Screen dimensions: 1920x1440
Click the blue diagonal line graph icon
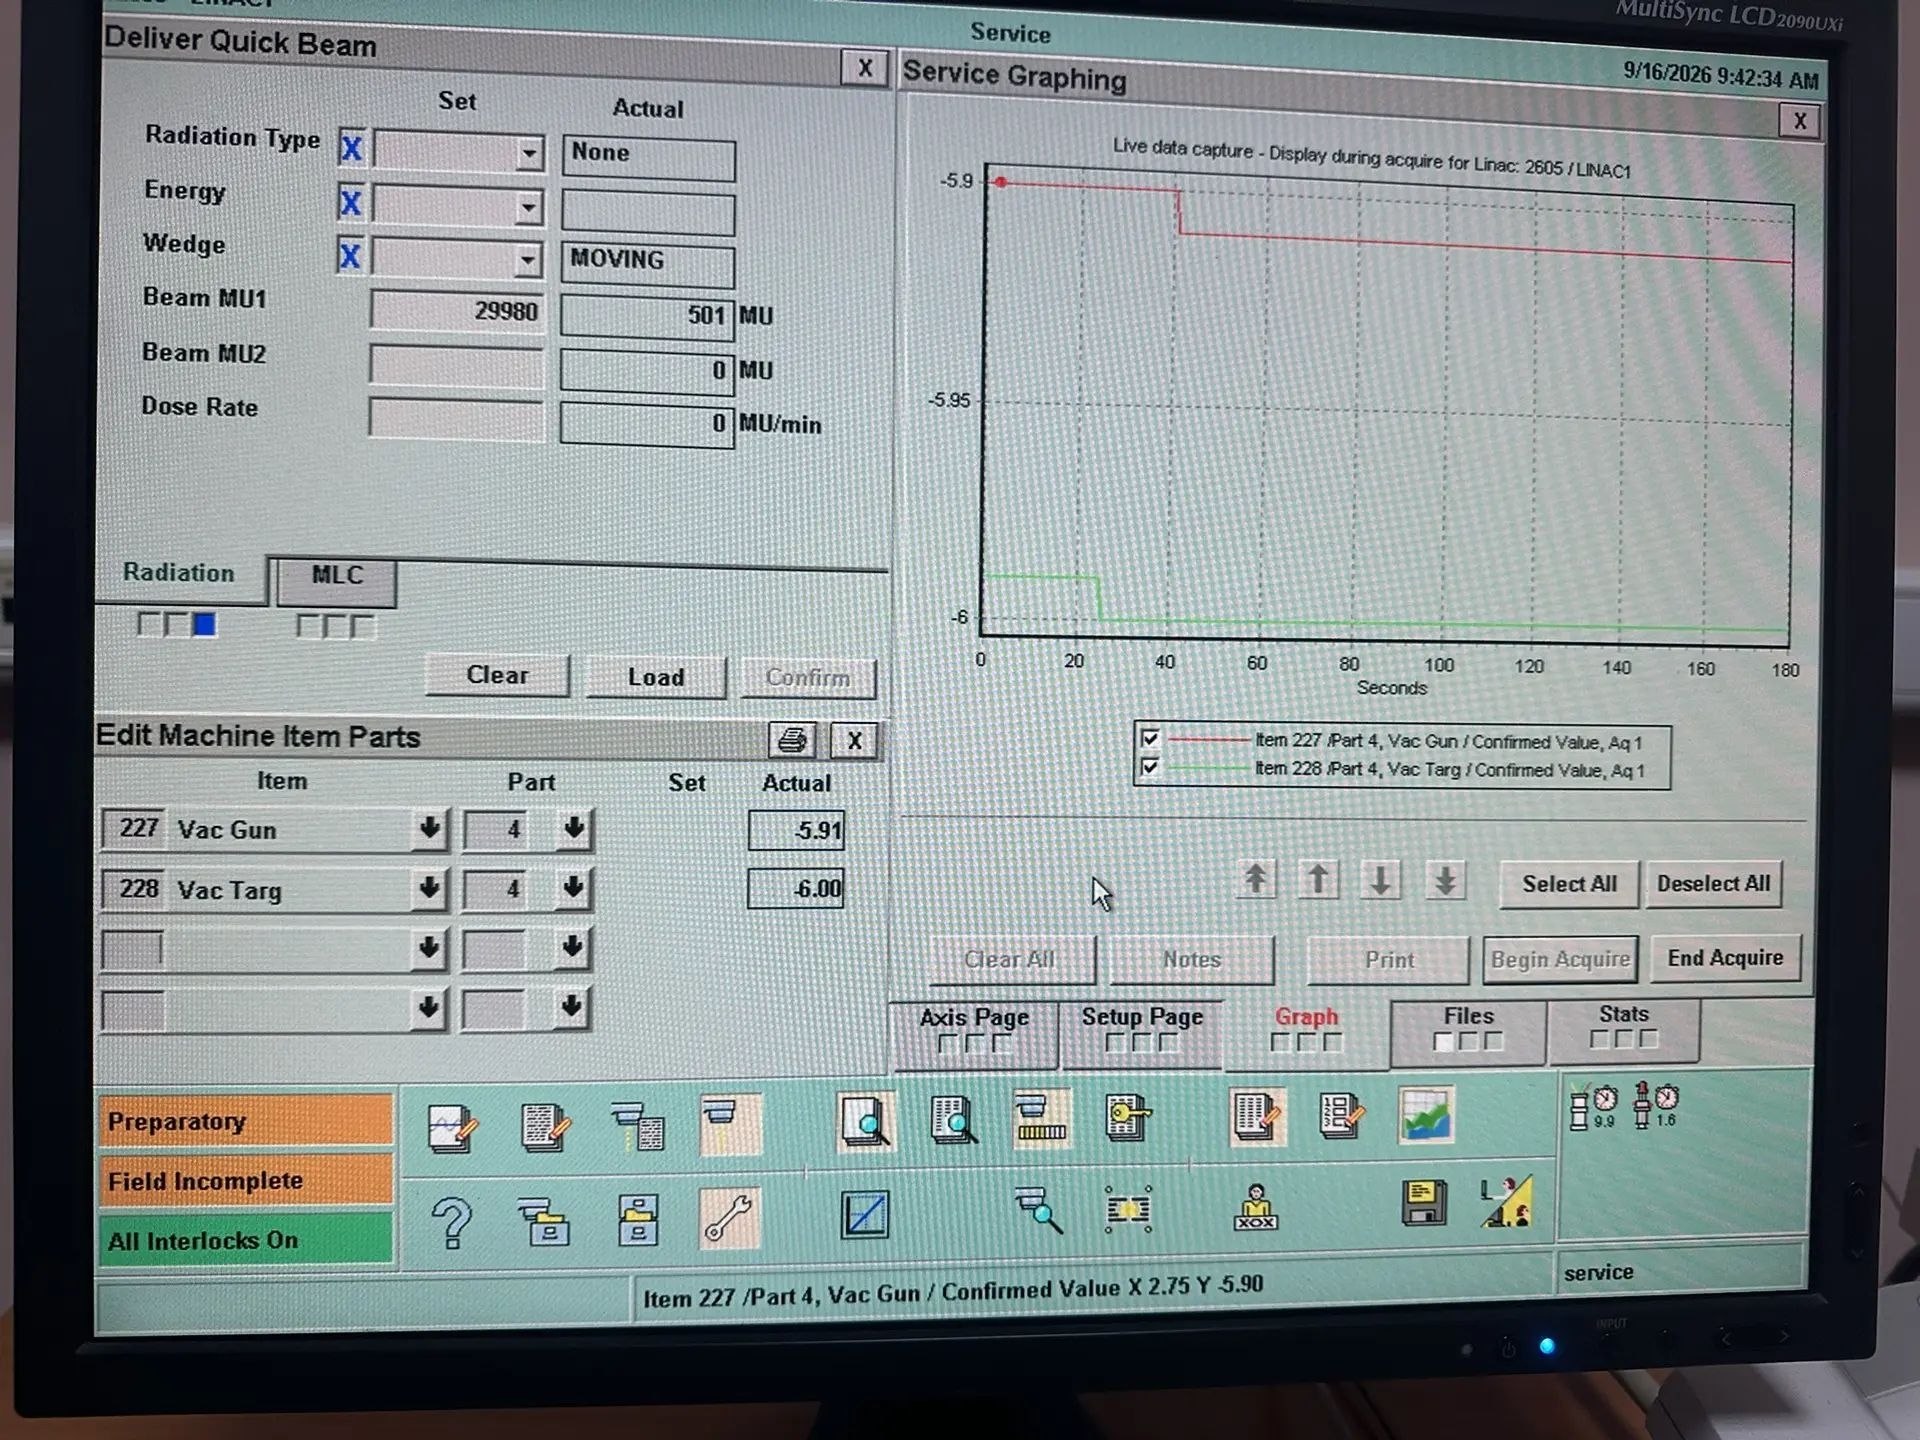(x=865, y=1215)
